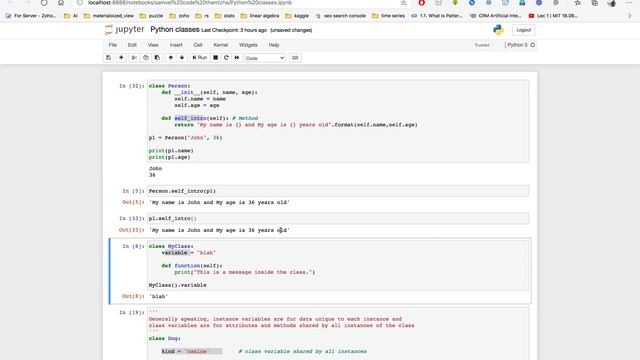640x360 pixels.
Task: Reload the page in the browser
Action: click(x=44, y=3)
